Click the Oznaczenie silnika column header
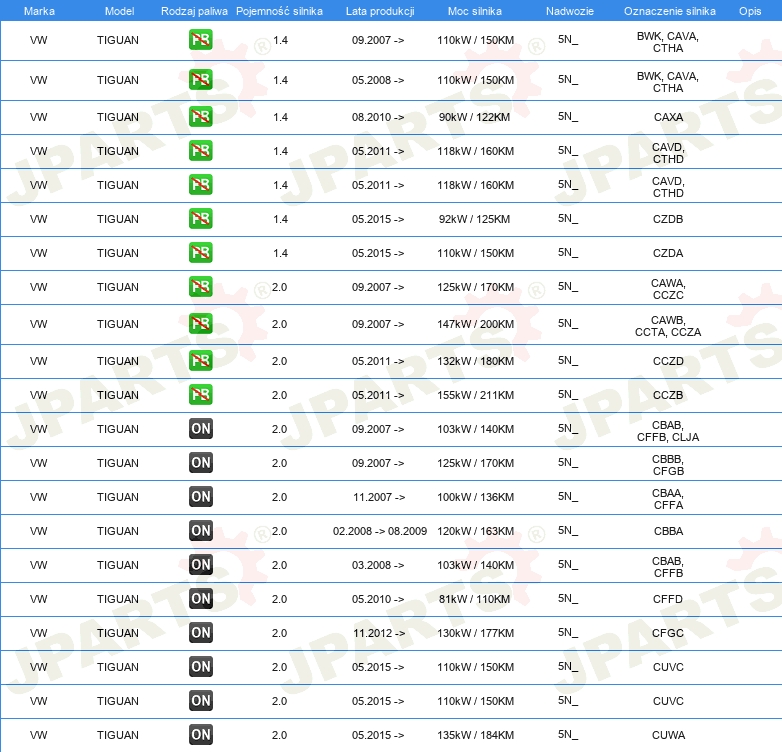The image size is (782, 752). (x=670, y=11)
